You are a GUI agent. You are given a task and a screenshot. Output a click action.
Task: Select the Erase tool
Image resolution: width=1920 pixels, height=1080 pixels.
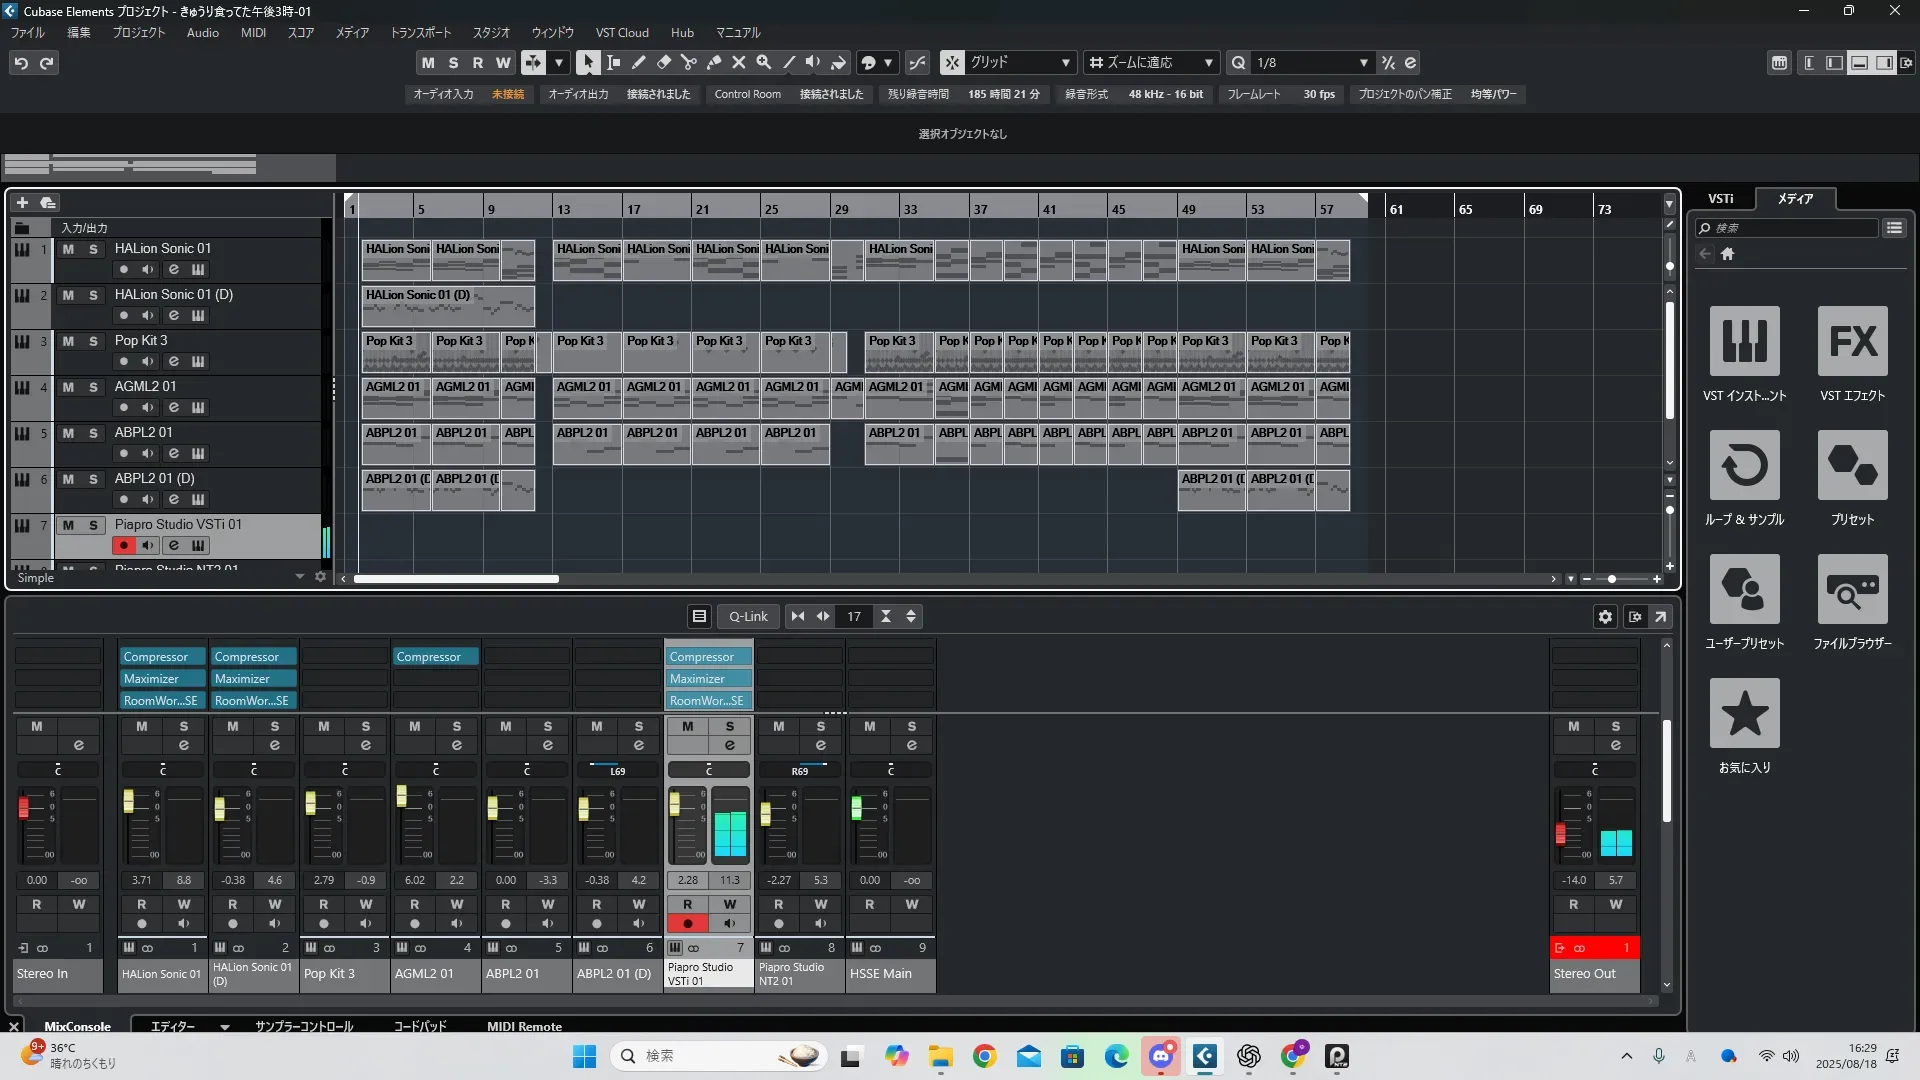point(663,62)
